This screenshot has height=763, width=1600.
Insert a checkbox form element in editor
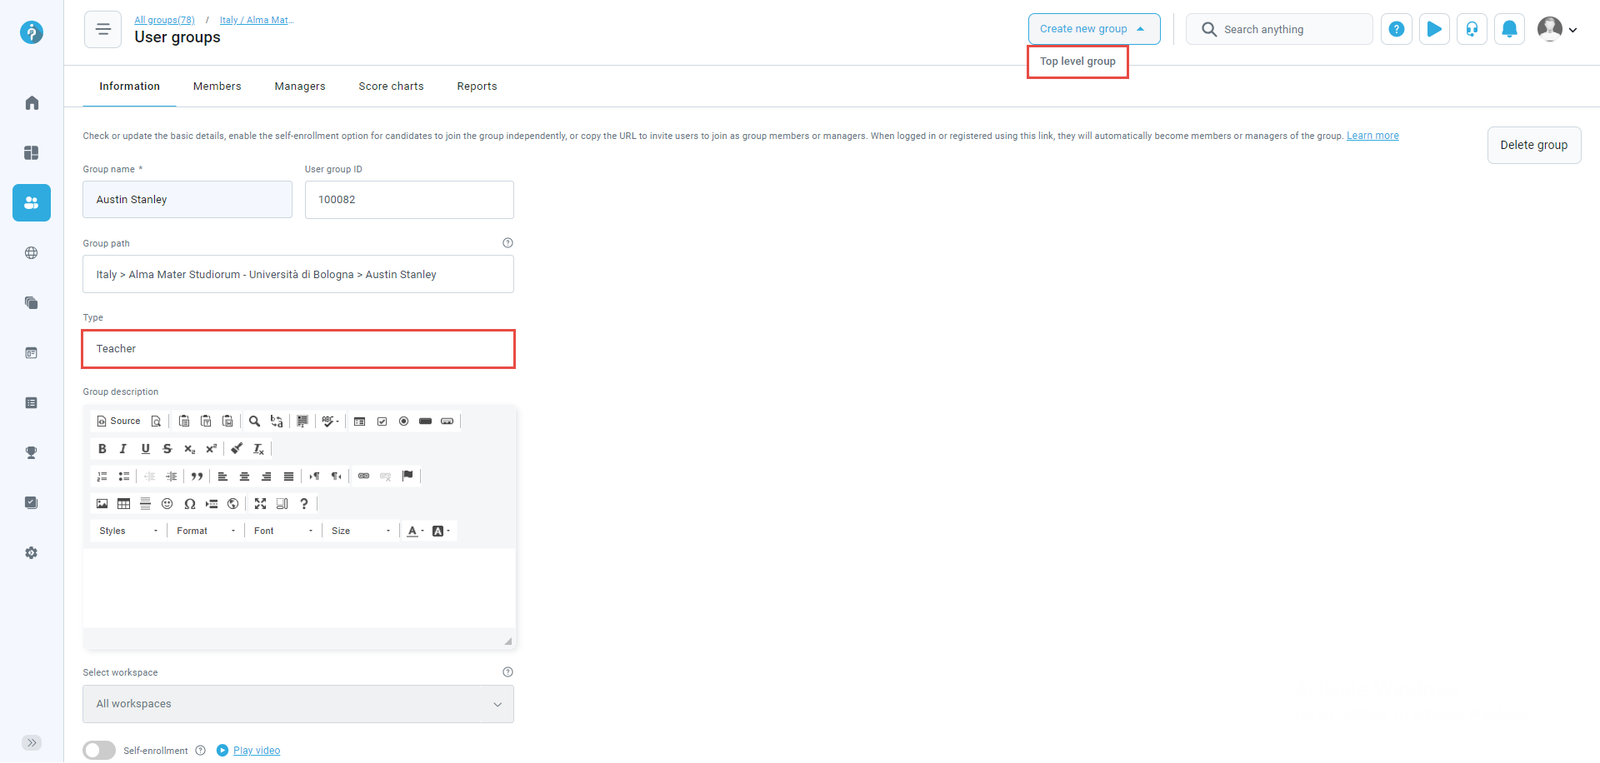click(x=382, y=422)
